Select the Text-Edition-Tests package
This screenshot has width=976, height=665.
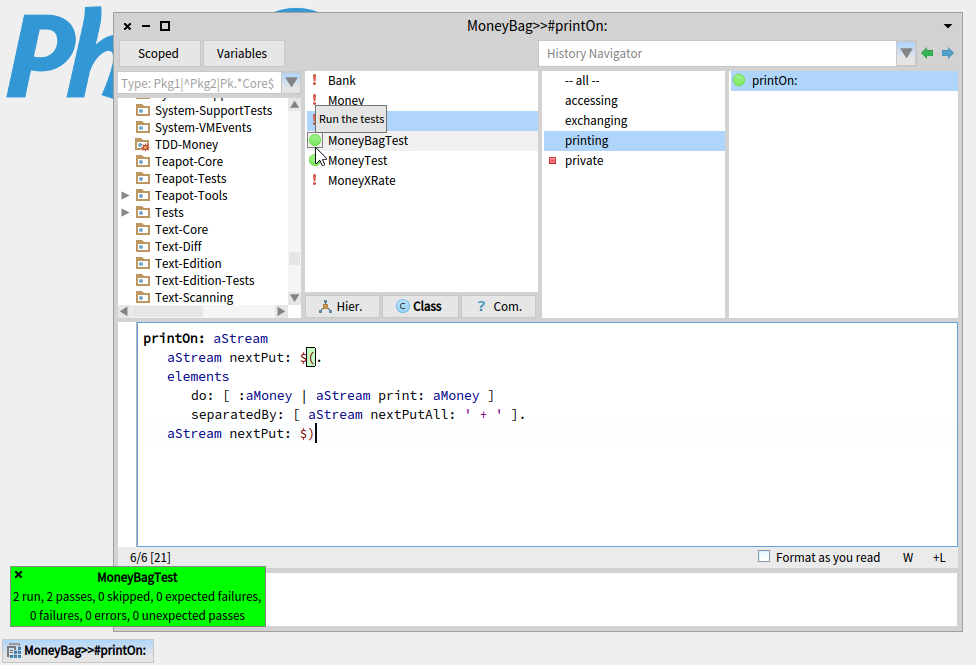point(204,281)
